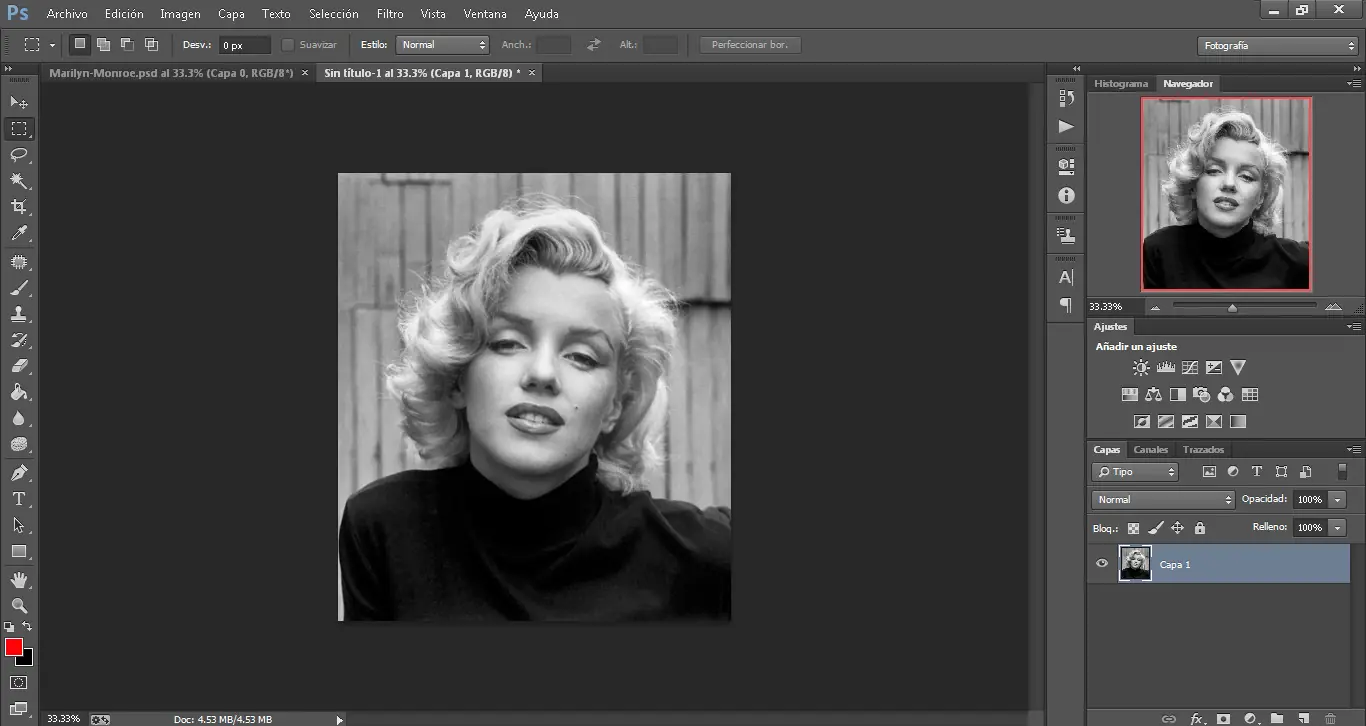This screenshot has width=1366, height=726.
Task: Toggle the Suavizar checkbox
Action: tap(288, 45)
